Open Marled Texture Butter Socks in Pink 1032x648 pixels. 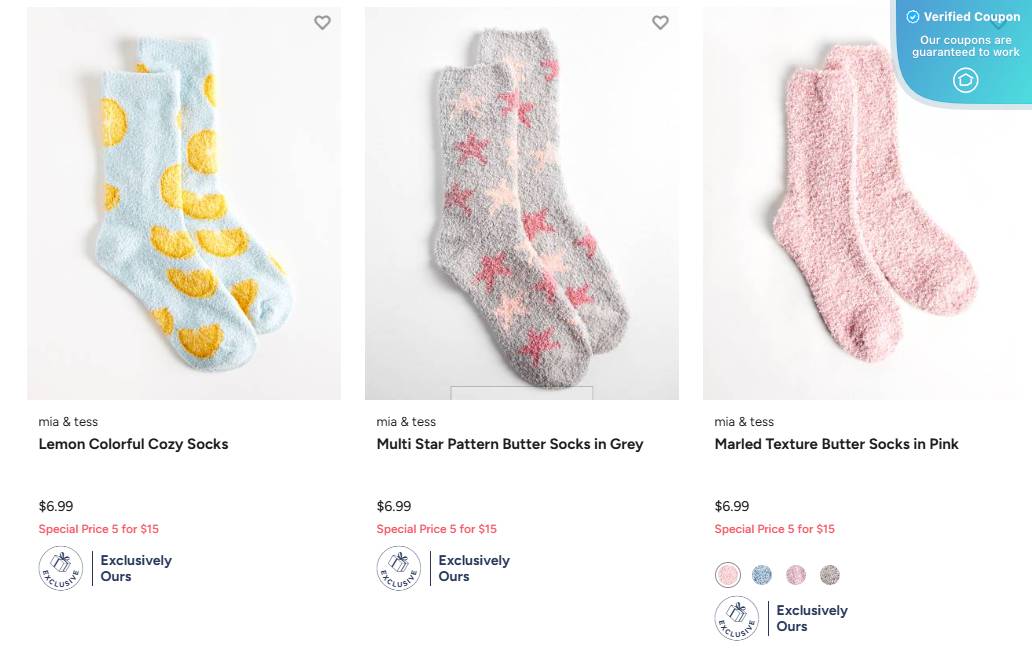point(836,444)
